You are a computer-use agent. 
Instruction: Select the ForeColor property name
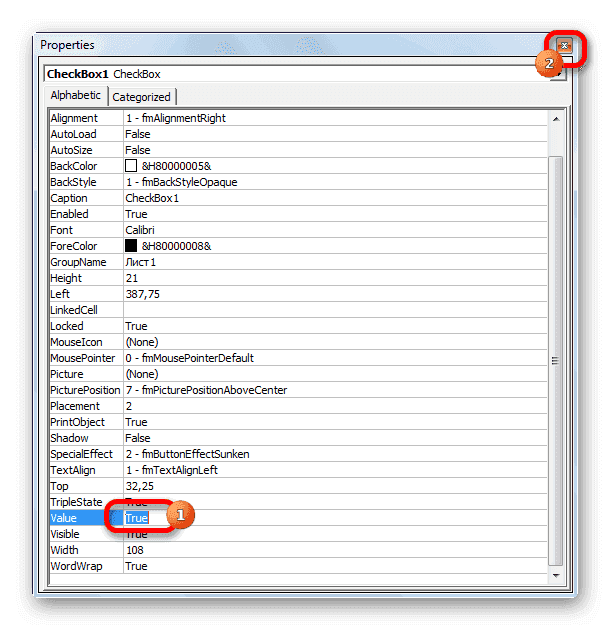click(x=74, y=246)
